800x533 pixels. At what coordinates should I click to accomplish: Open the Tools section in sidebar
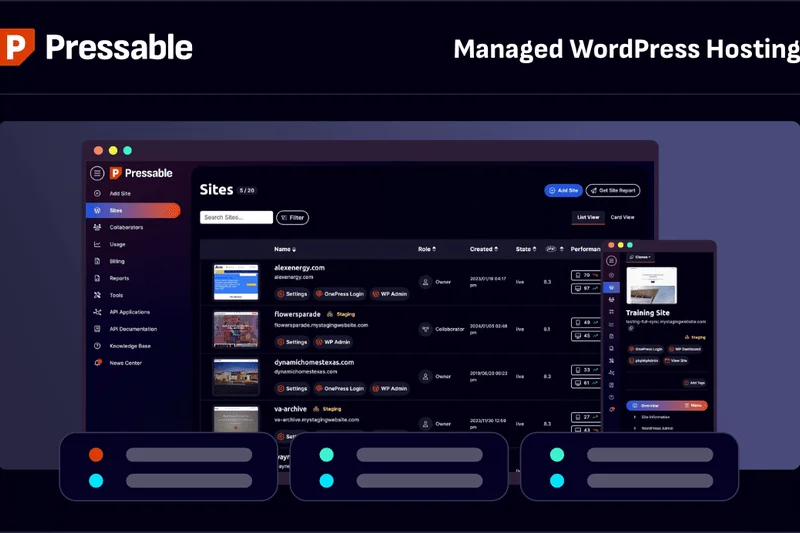pos(116,295)
